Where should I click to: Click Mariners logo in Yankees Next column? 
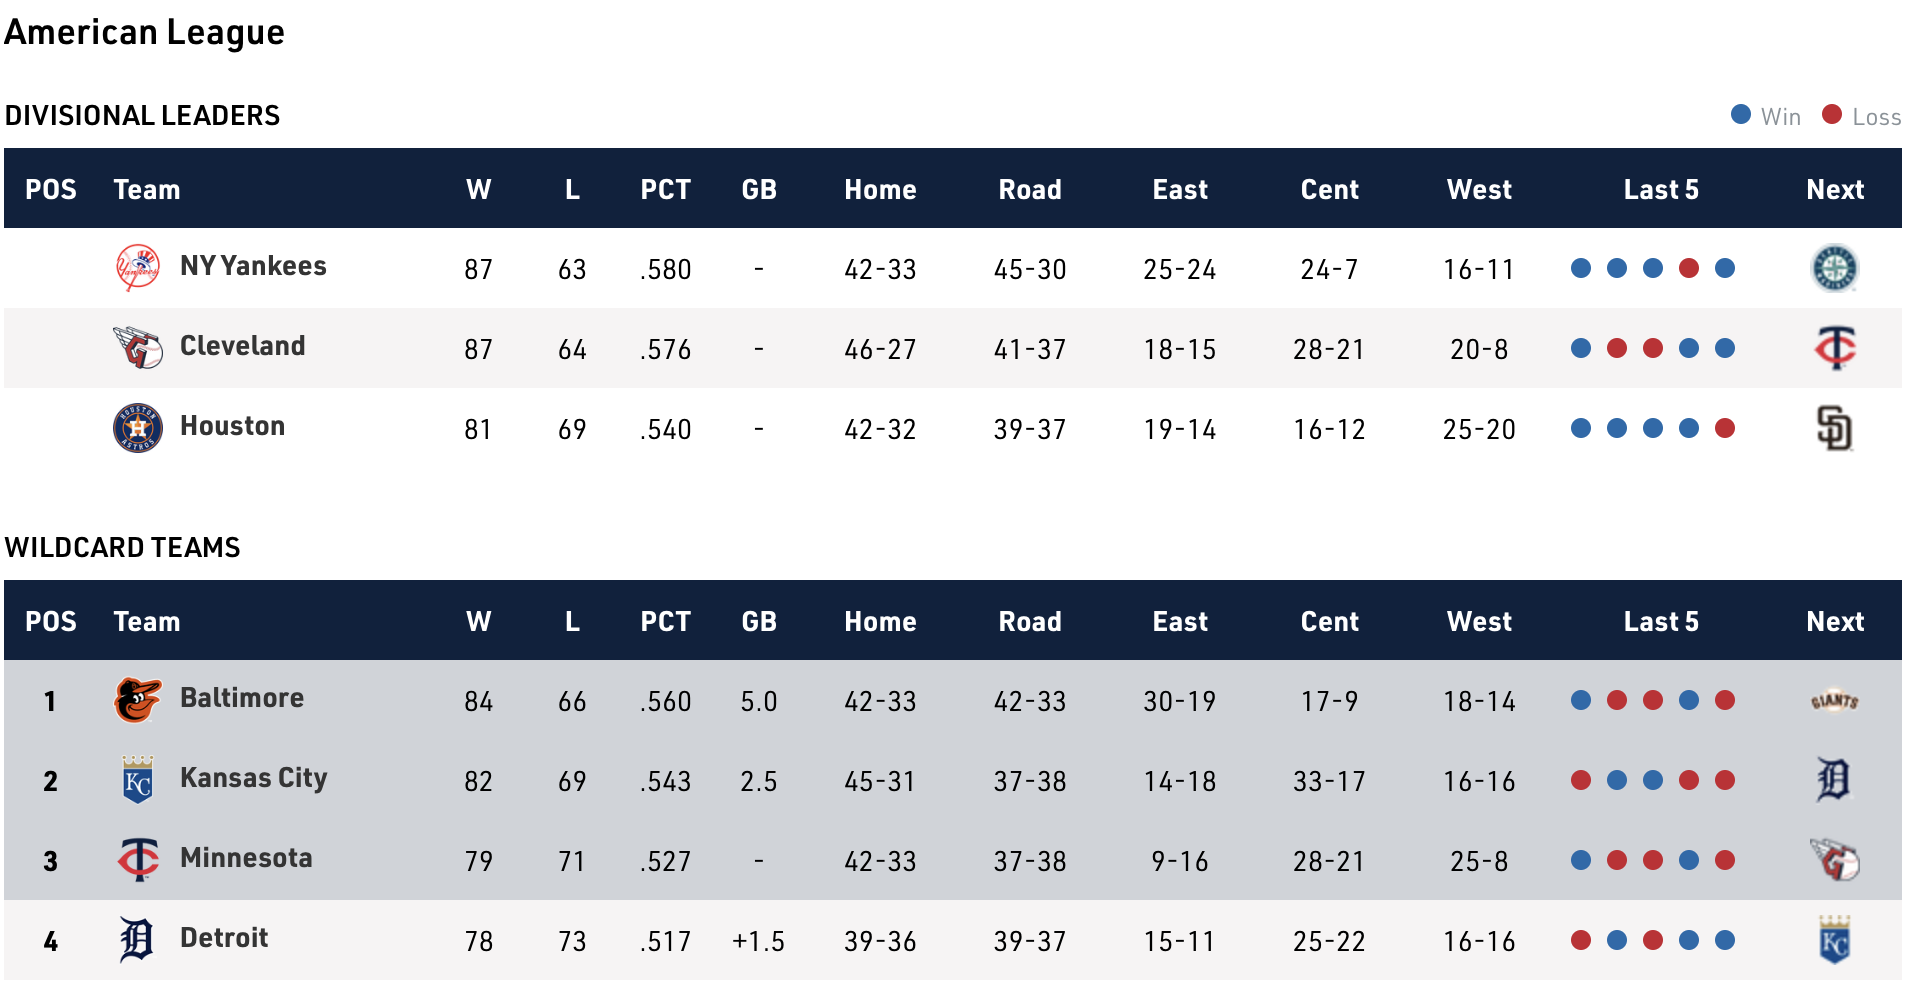[x=1834, y=268]
